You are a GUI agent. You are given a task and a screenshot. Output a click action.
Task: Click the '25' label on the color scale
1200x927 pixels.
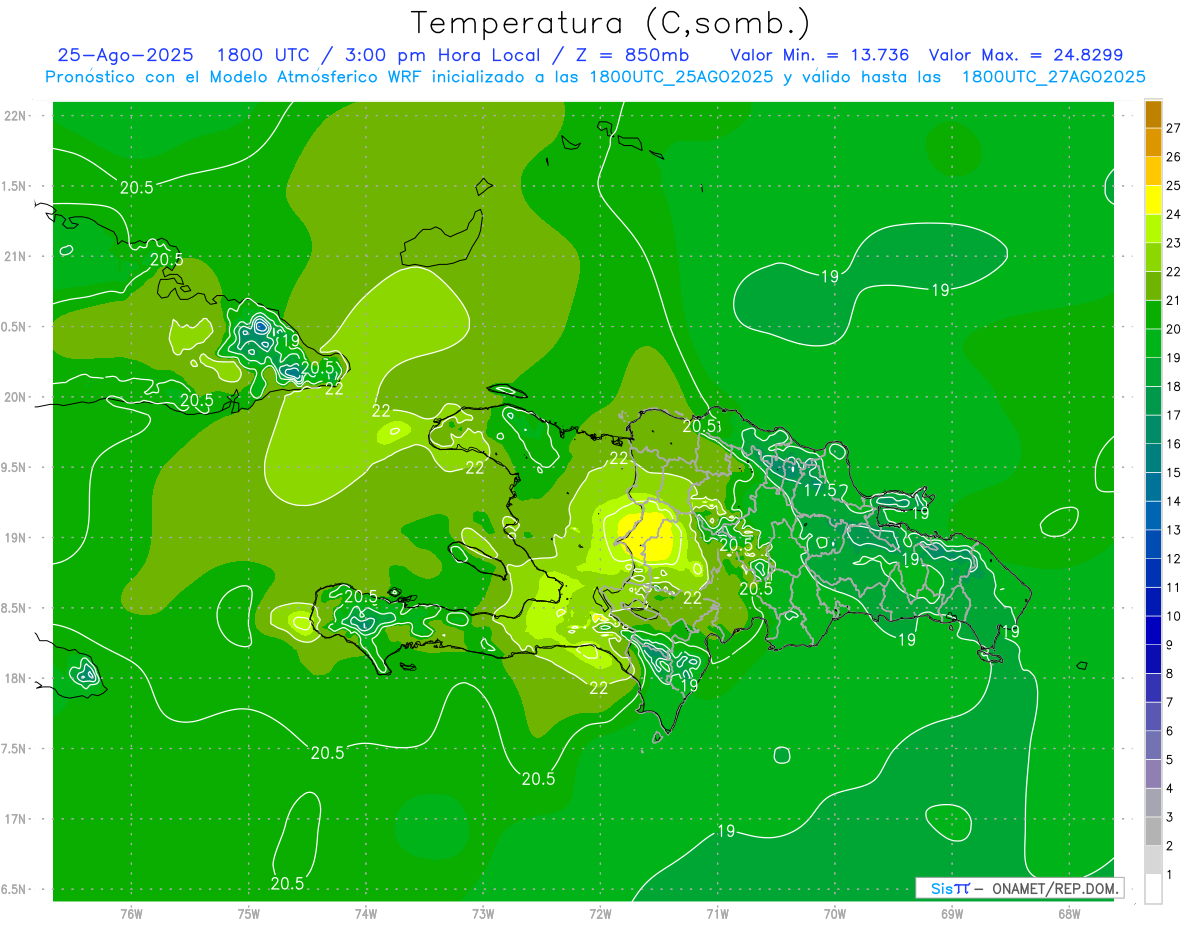pyautogui.click(x=1174, y=185)
